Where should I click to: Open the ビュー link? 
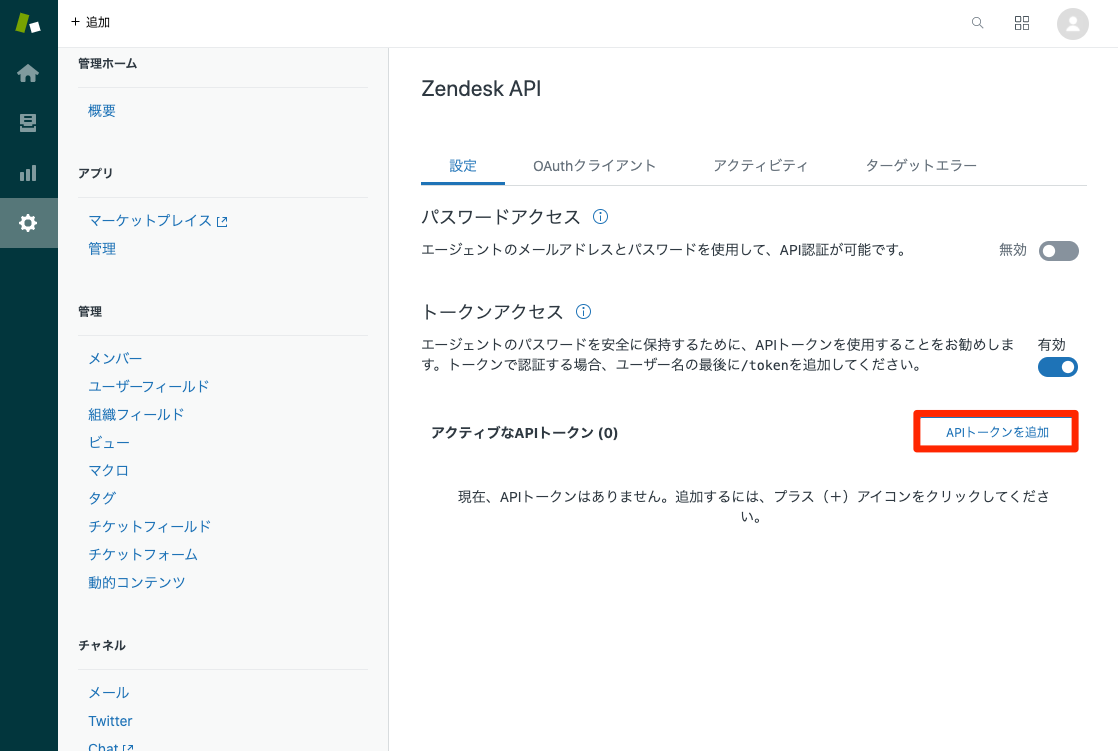[108, 442]
